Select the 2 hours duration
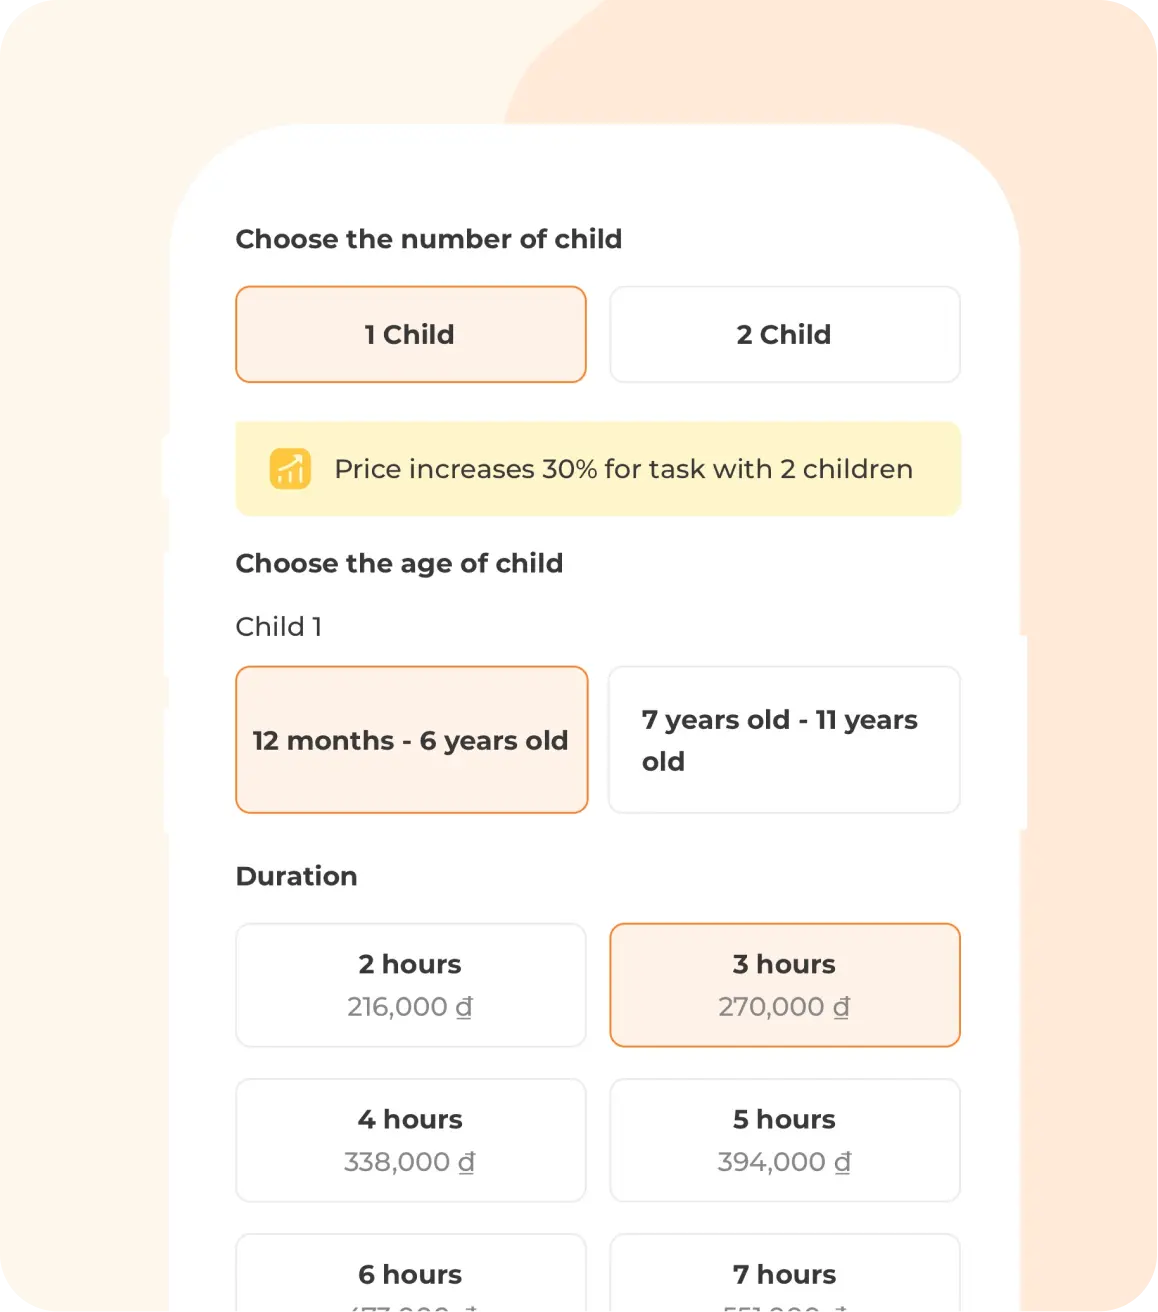This screenshot has height=1312, width=1158. point(410,985)
